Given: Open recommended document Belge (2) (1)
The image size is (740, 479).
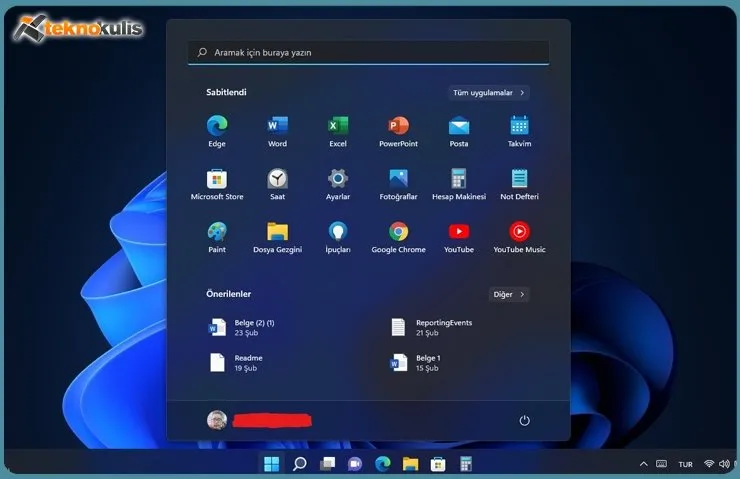Looking at the screenshot, I should point(242,328).
